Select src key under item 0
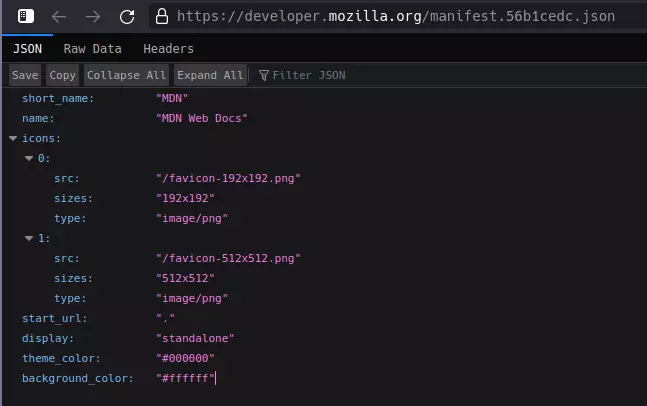This screenshot has height=406, width=647. (66, 178)
